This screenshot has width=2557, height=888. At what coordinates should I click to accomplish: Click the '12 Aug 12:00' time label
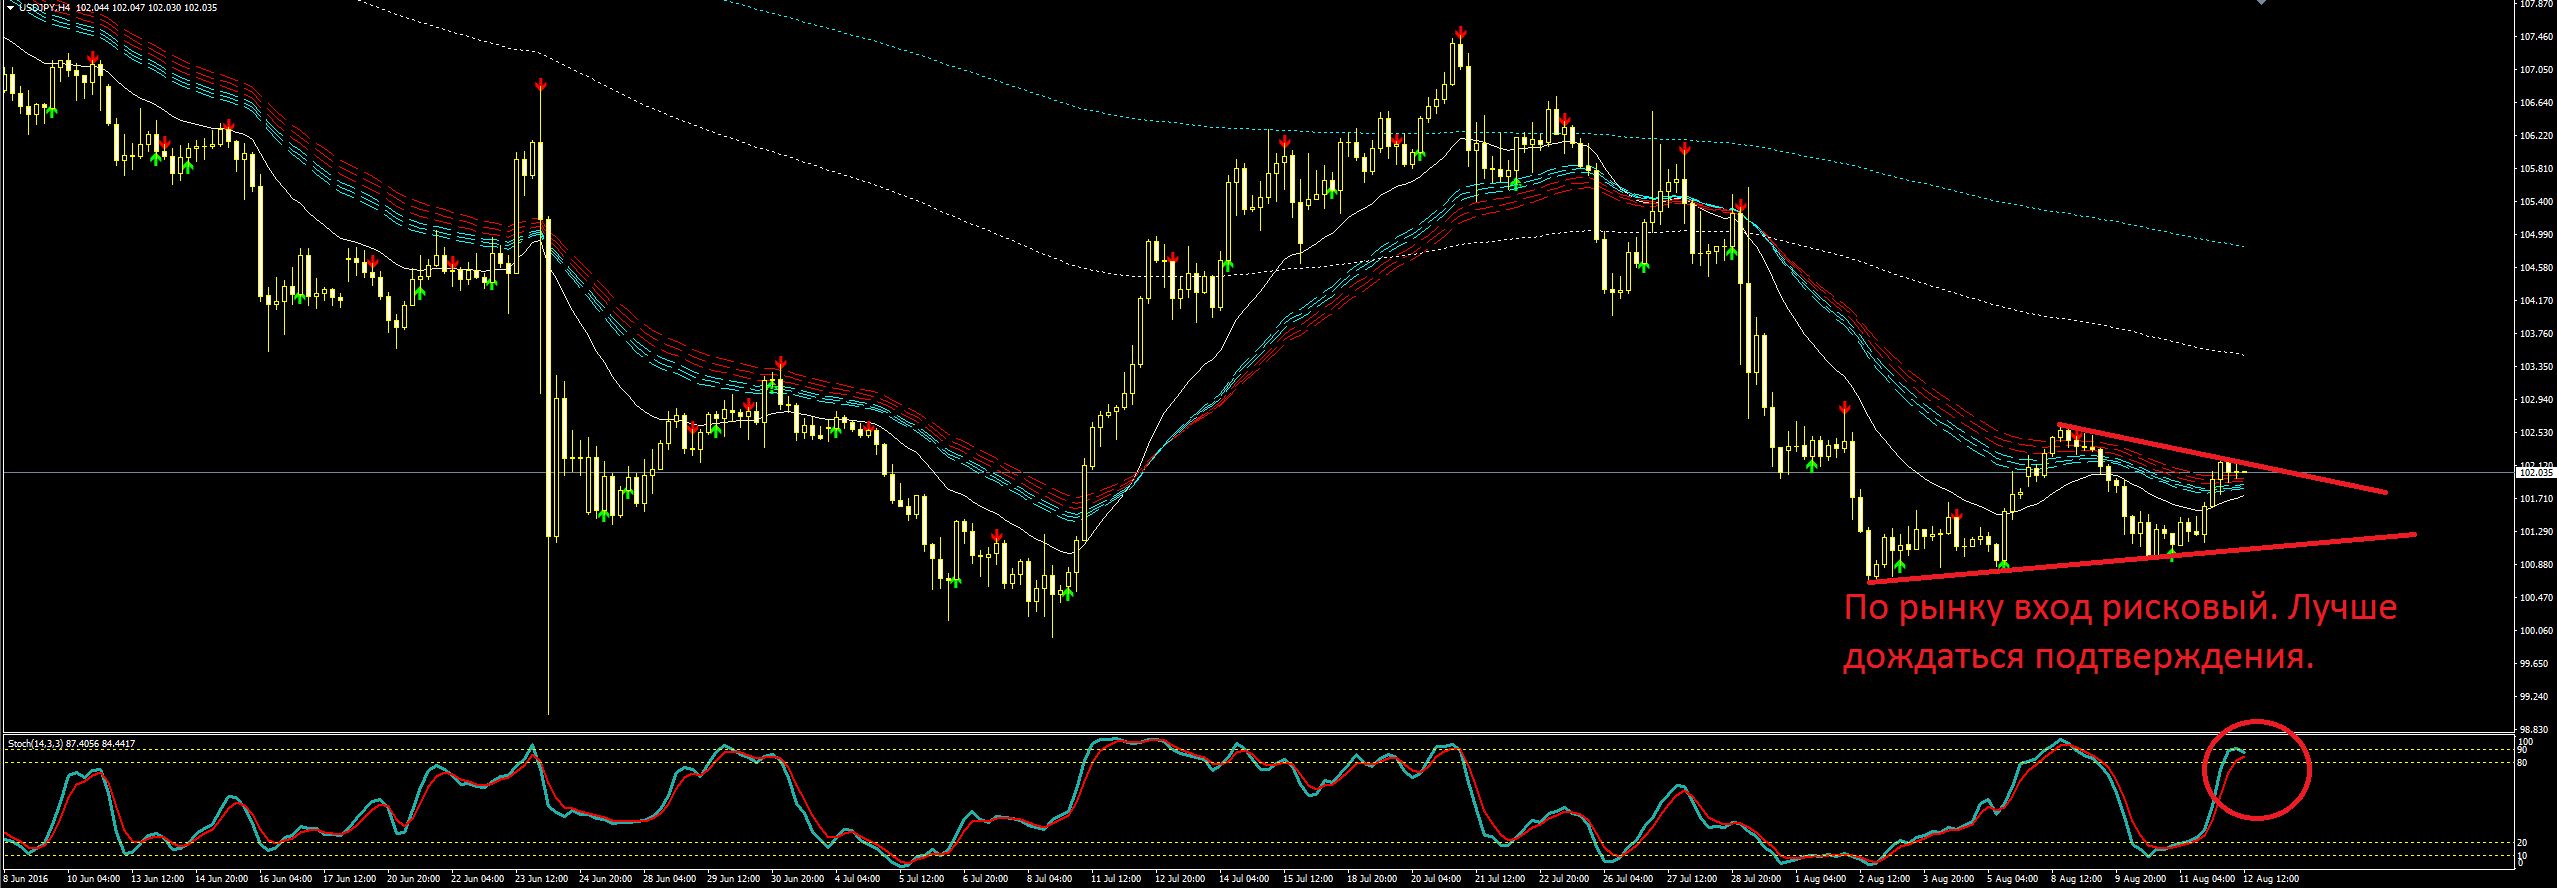[x=2271, y=879]
